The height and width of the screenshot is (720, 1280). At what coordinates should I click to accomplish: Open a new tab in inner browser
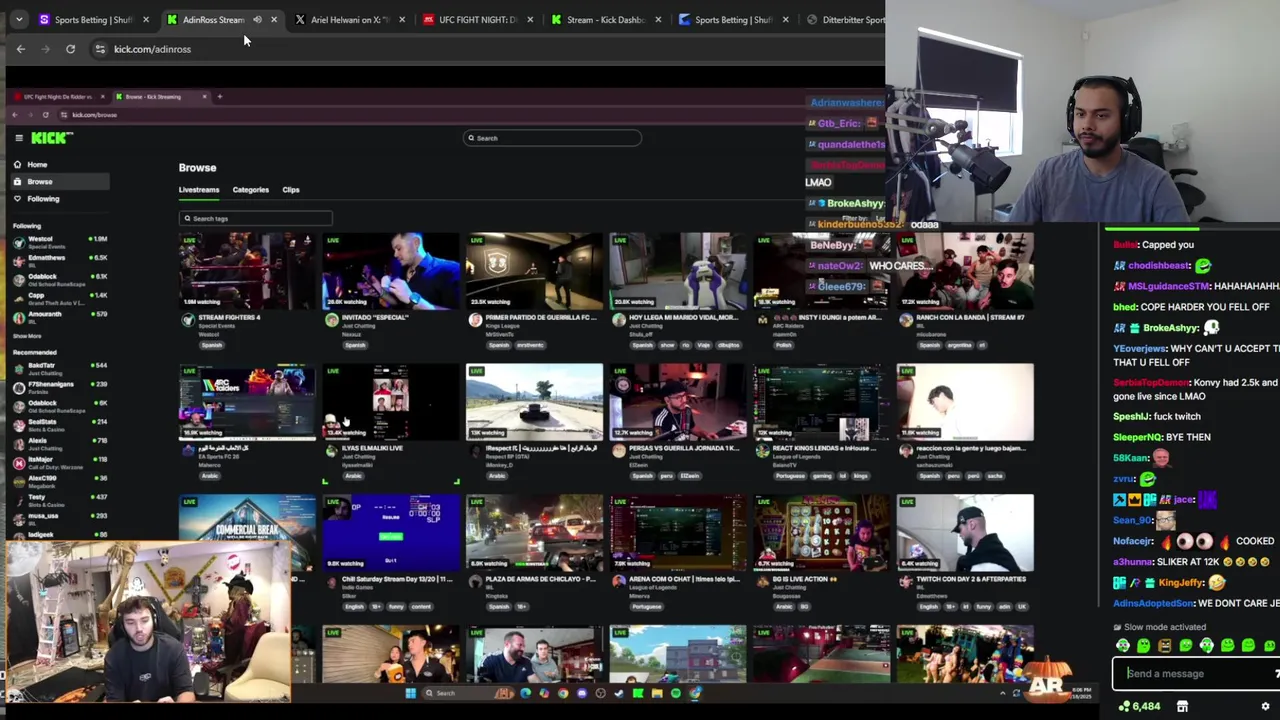[x=220, y=97]
